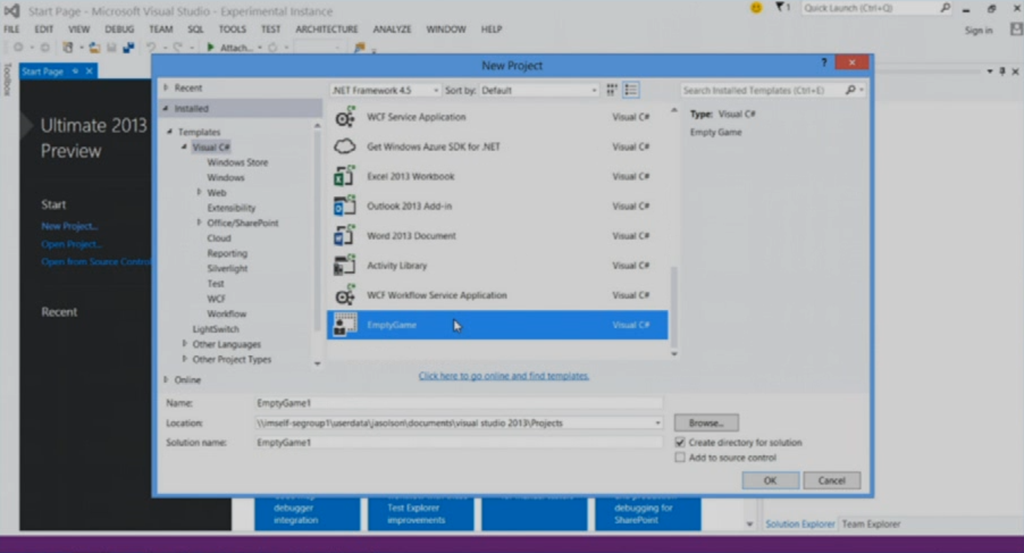Image resolution: width=1024 pixels, height=553 pixels.
Task: Collapse the Installed section
Action: 166,108
